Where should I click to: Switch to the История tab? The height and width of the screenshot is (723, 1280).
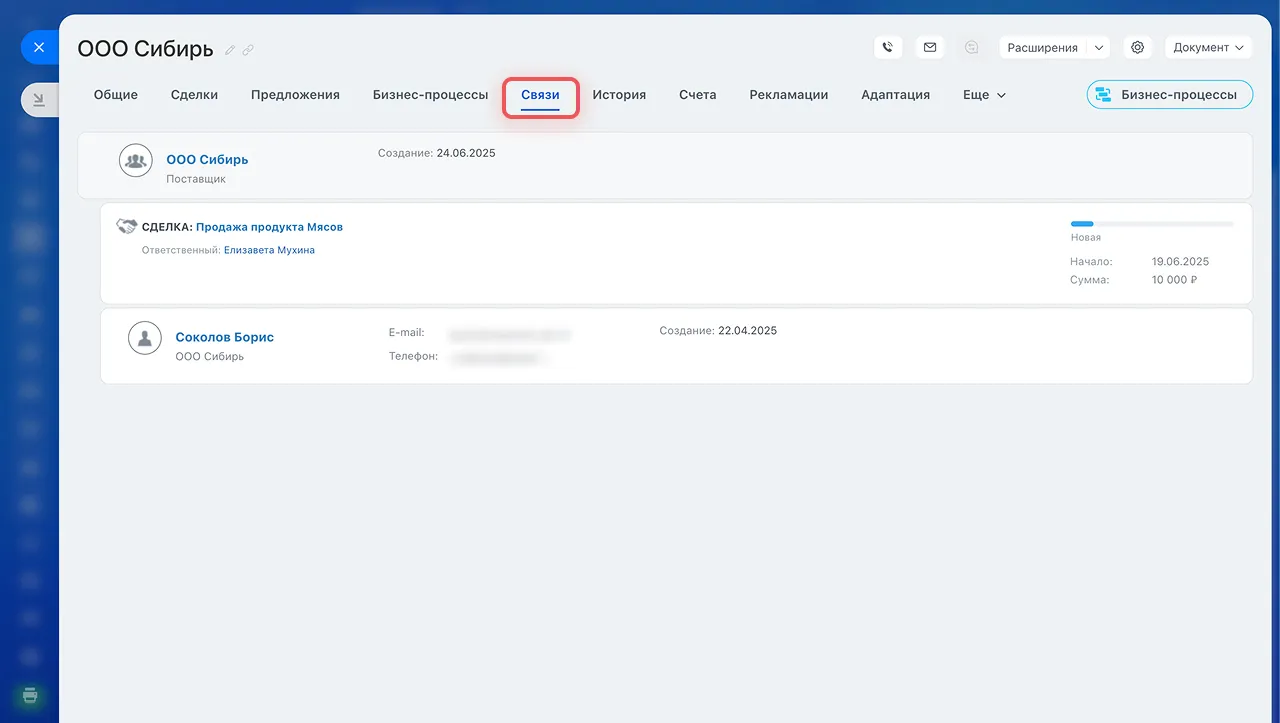619,95
